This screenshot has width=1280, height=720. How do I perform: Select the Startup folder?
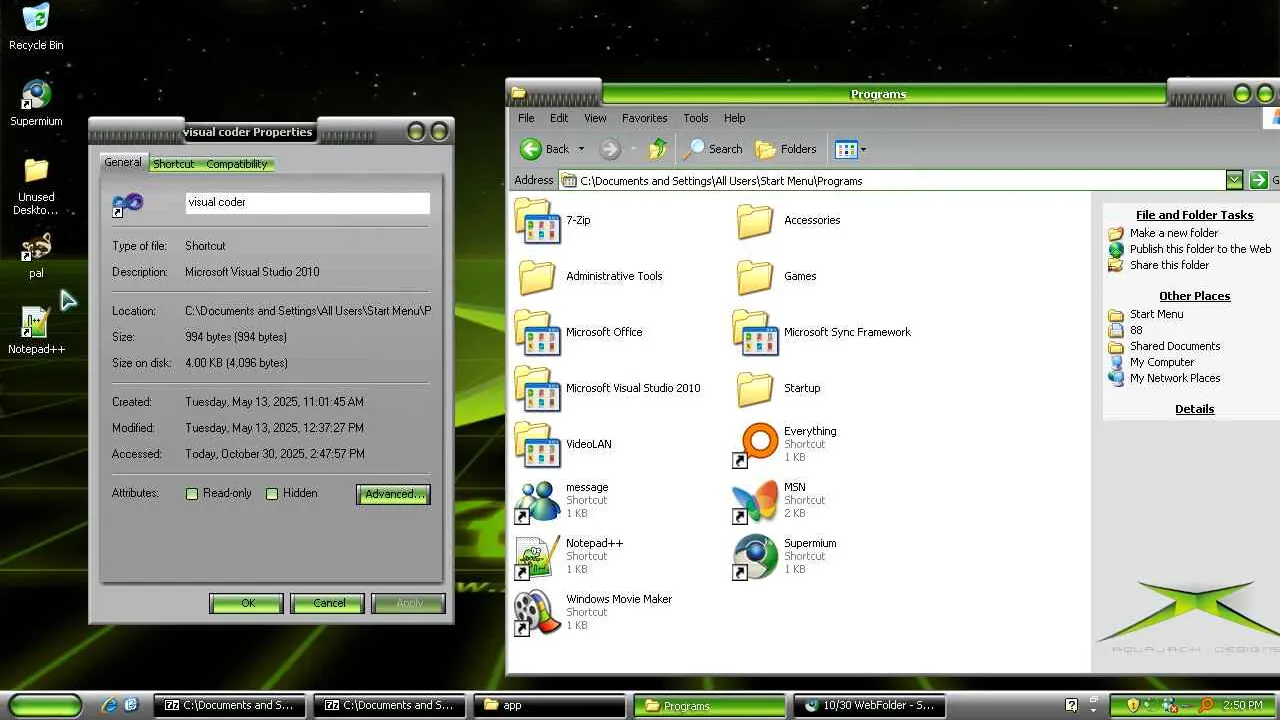[778, 388]
